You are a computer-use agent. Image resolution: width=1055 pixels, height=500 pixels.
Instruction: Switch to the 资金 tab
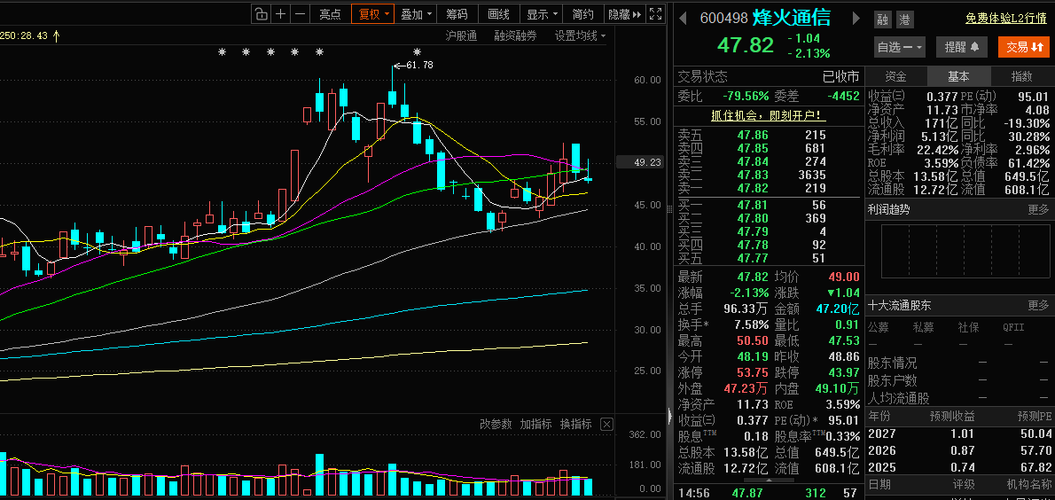[896, 77]
